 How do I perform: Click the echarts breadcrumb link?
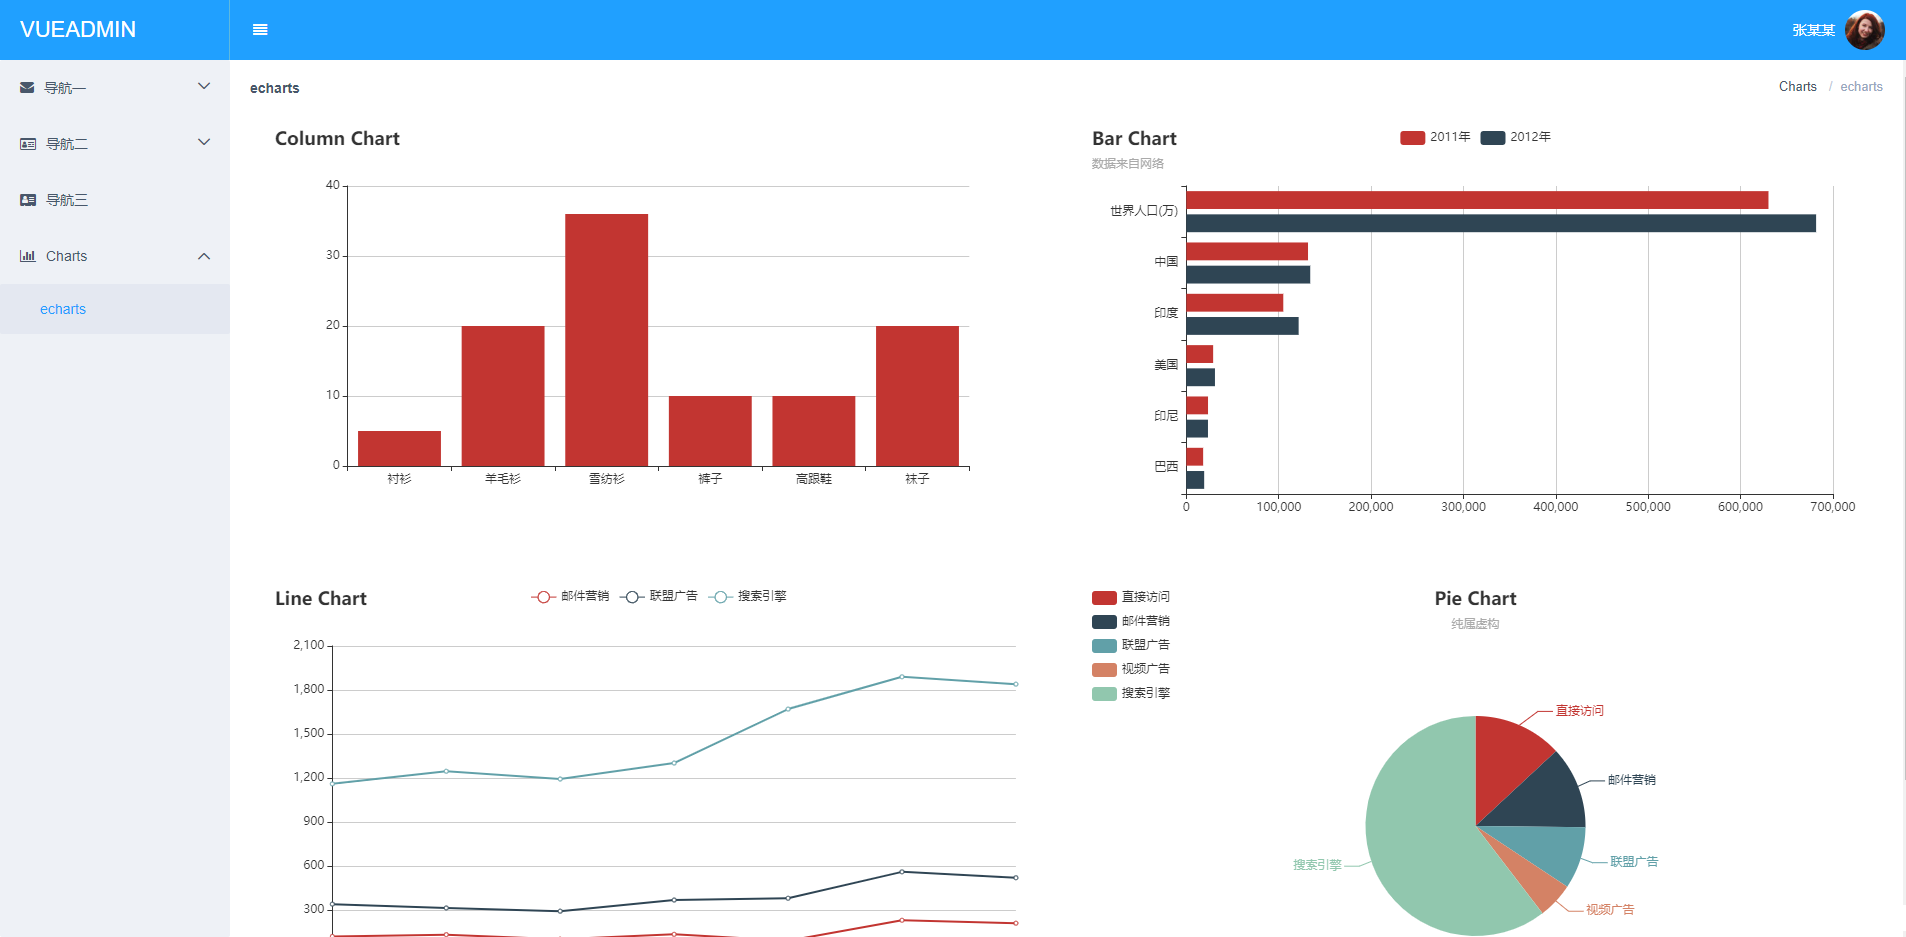[x=1861, y=86]
